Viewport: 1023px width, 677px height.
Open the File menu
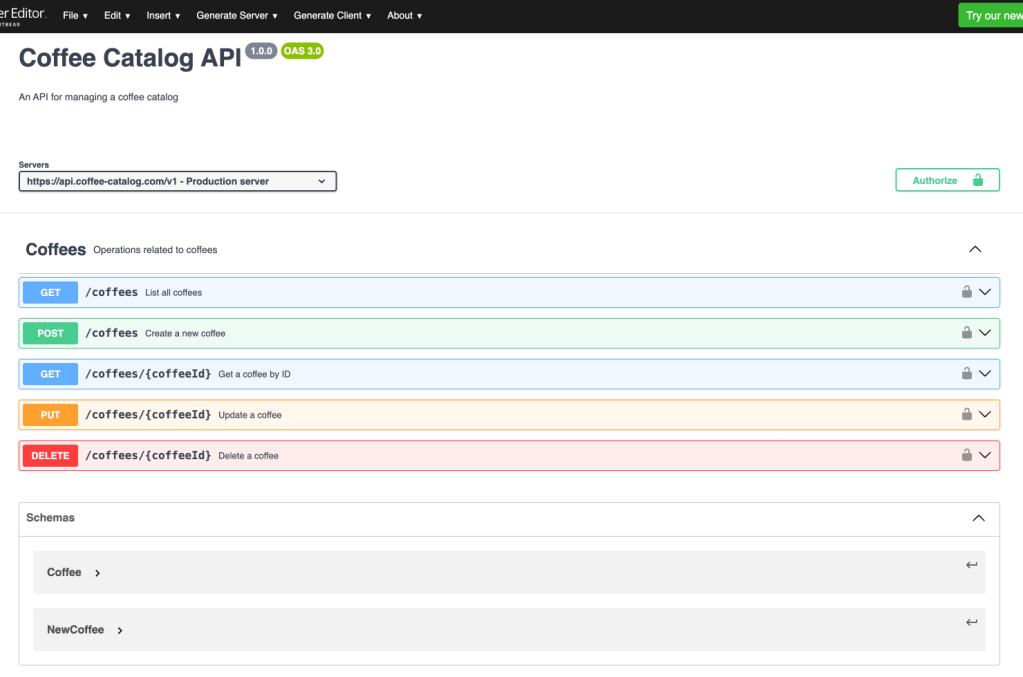pos(75,16)
